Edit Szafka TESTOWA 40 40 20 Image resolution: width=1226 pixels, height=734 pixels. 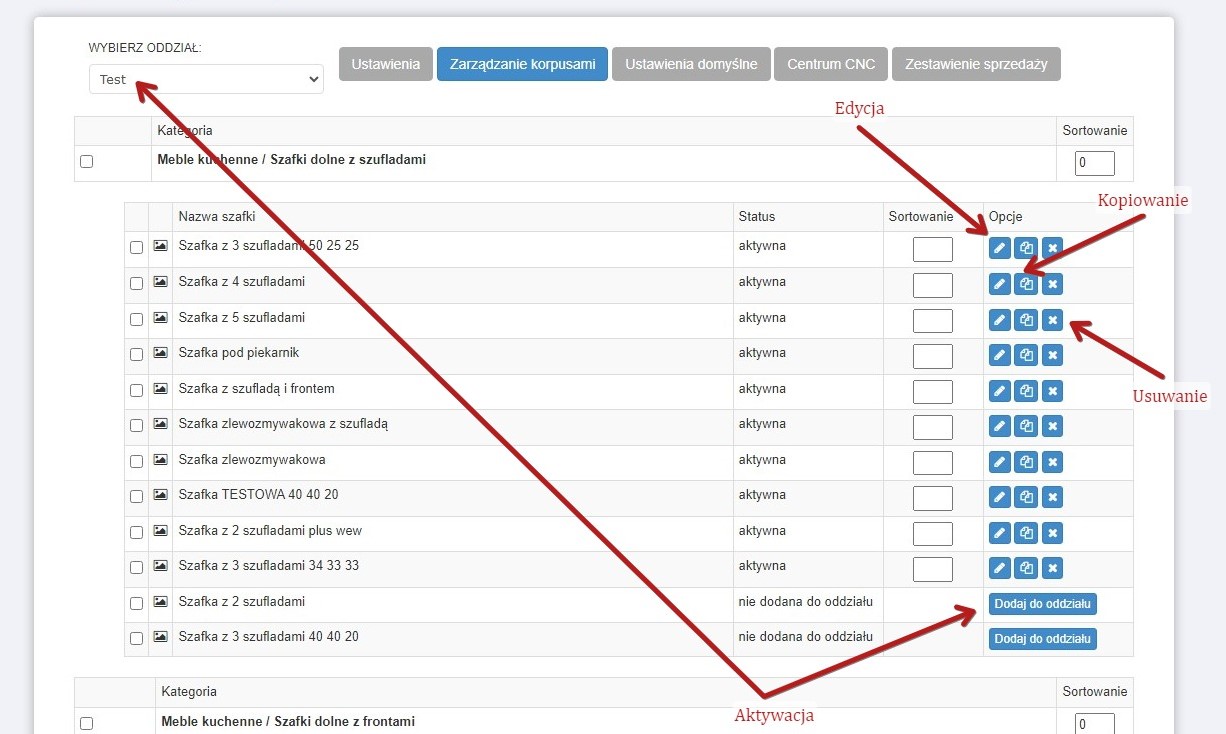pos(999,497)
